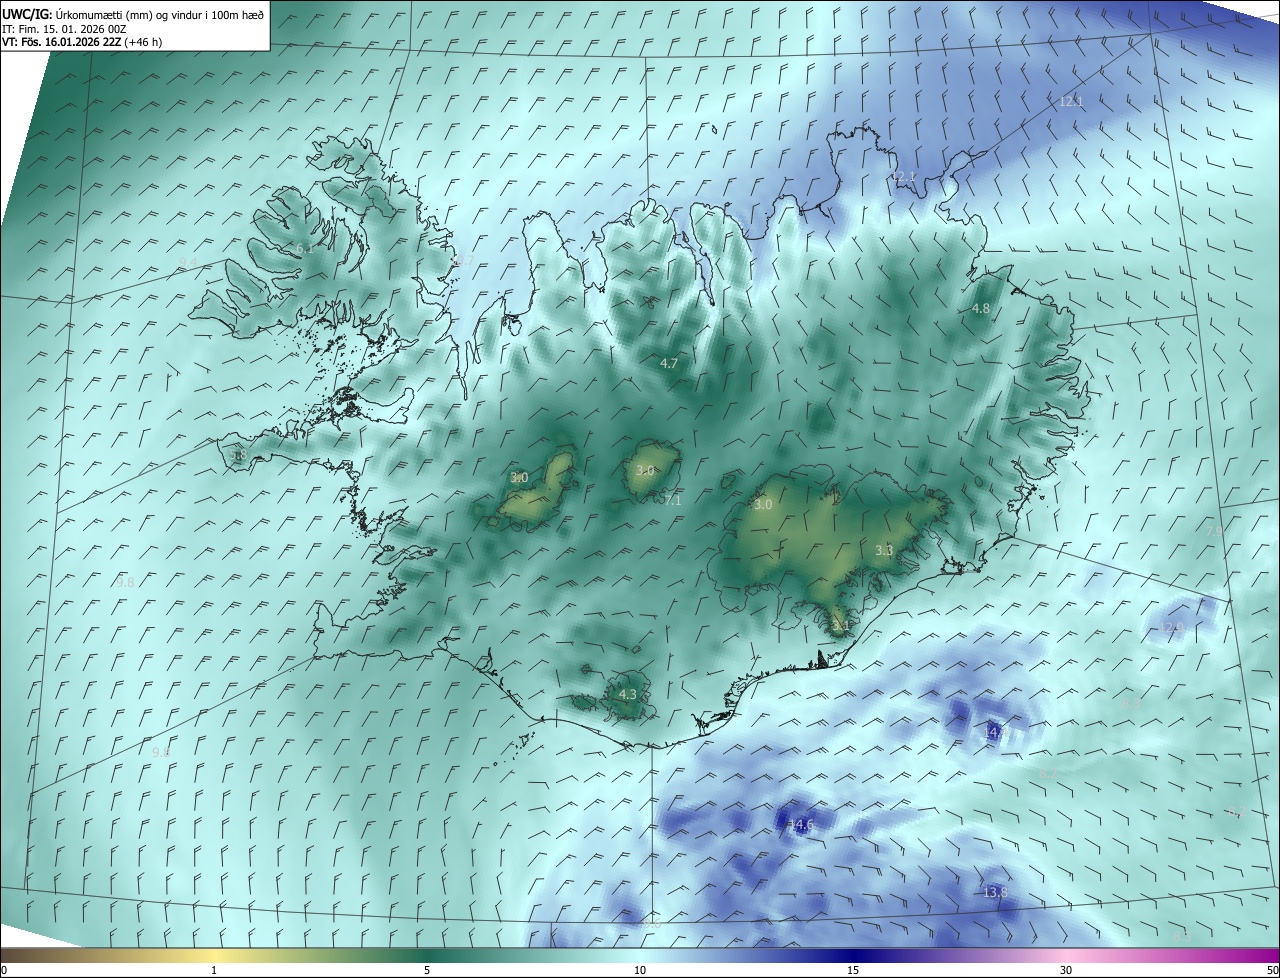Click the 13.8 value in the southern sea
Viewport: 1280px width, 978px height.
(995, 892)
